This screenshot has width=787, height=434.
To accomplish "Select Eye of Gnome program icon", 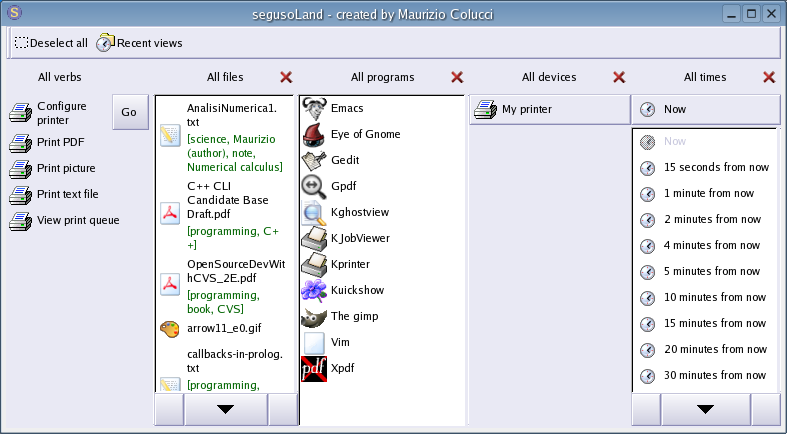I will click(x=314, y=134).
